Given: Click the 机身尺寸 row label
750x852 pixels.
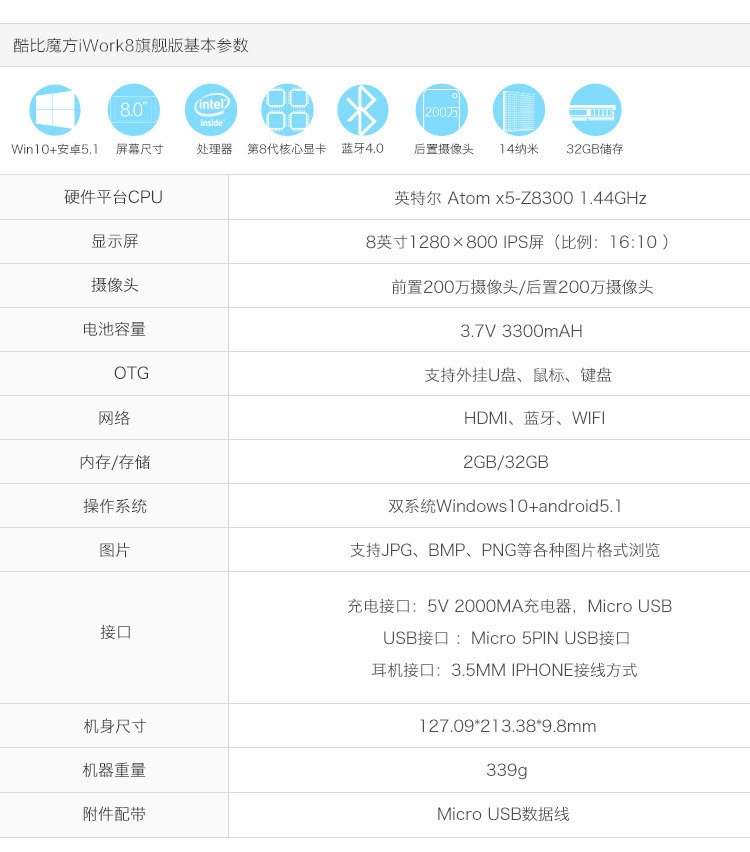Looking at the screenshot, I should (115, 726).
